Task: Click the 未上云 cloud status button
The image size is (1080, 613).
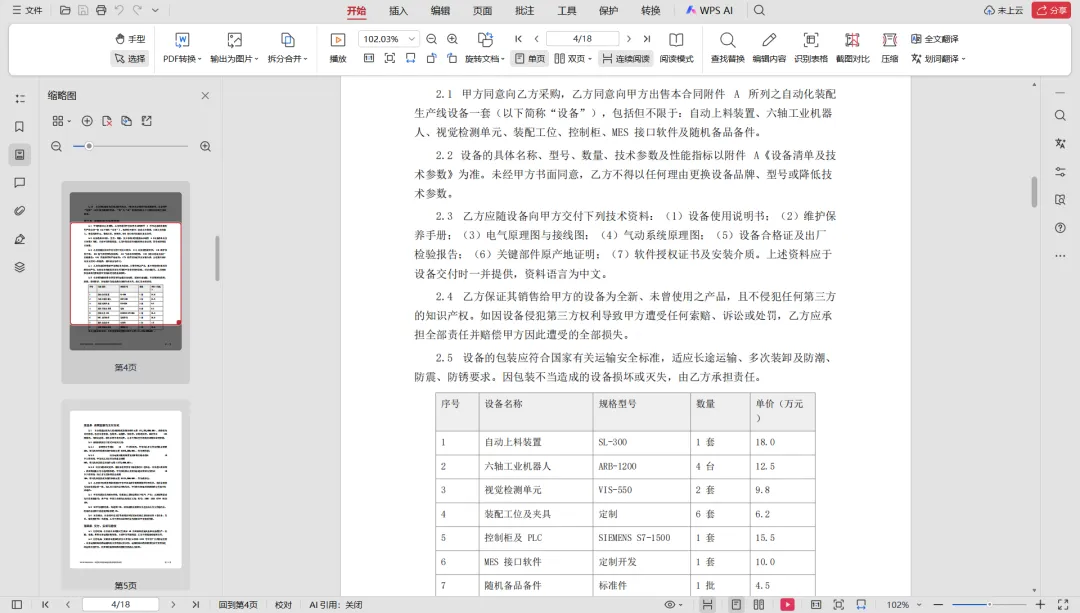Action: (x=1004, y=10)
